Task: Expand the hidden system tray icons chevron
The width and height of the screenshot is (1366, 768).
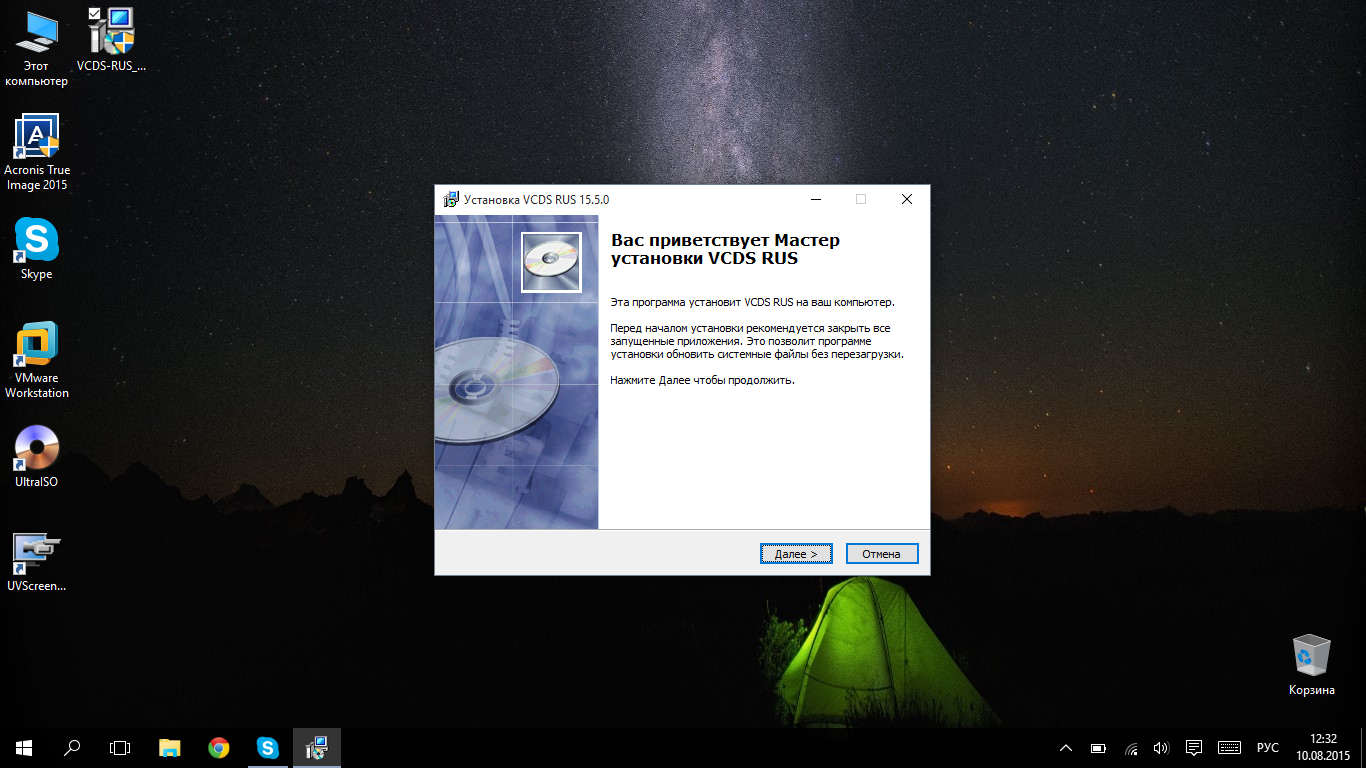Action: pyautogui.click(x=1066, y=747)
